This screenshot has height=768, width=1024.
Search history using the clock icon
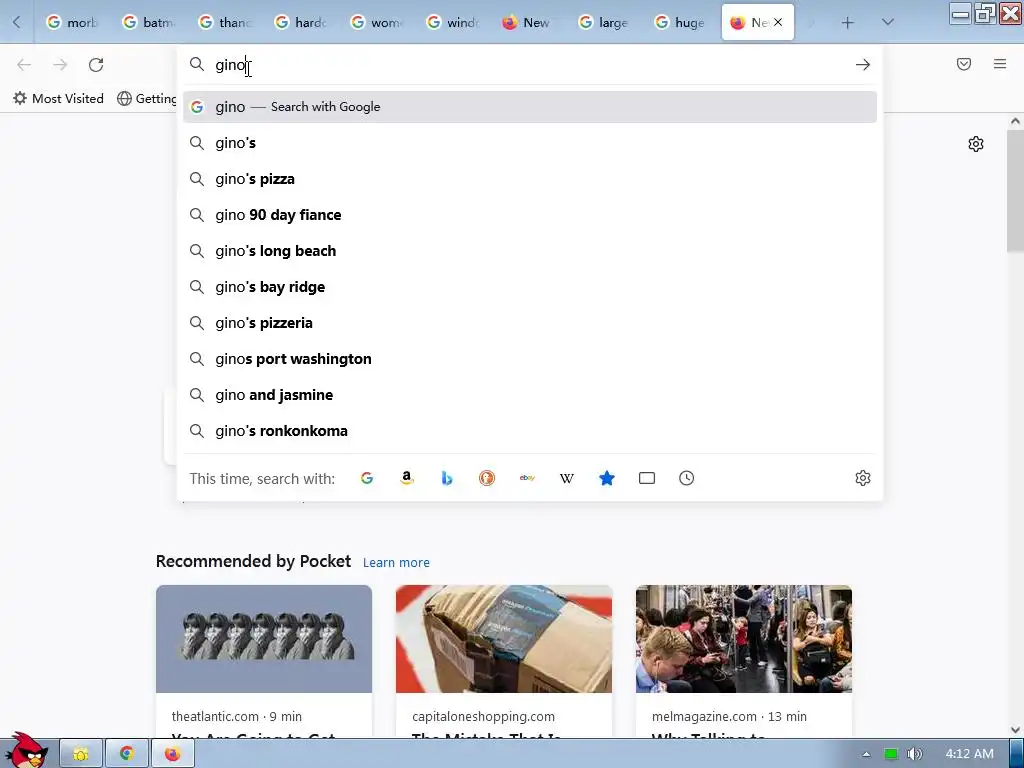click(686, 478)
